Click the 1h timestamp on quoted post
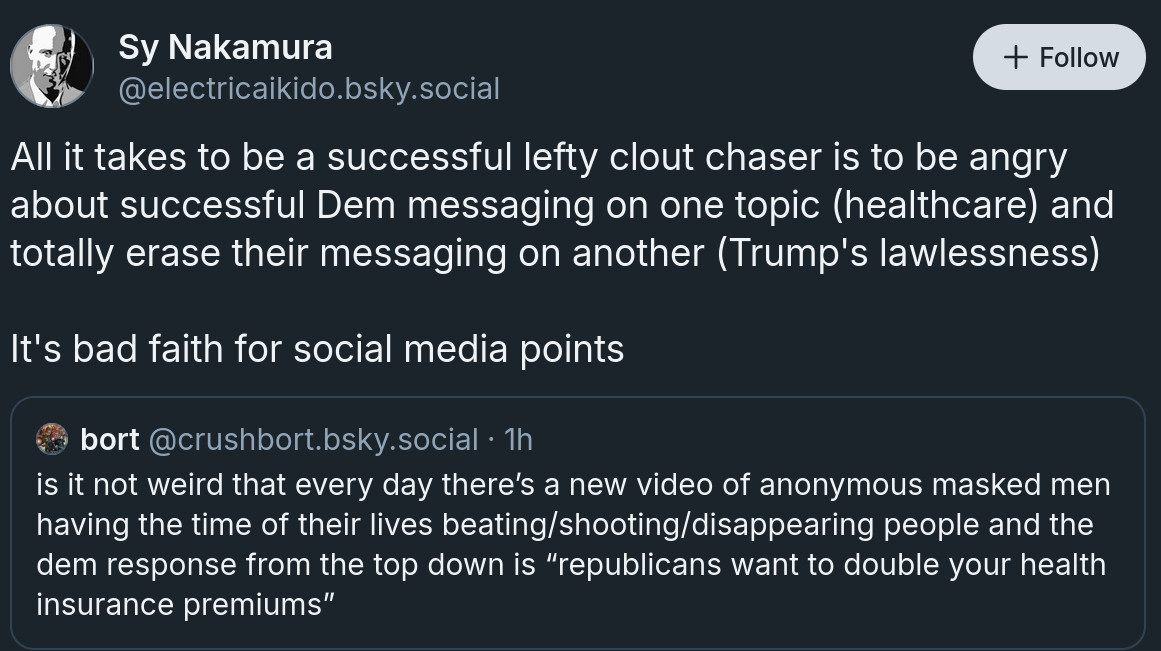 [x=519, y=439]
